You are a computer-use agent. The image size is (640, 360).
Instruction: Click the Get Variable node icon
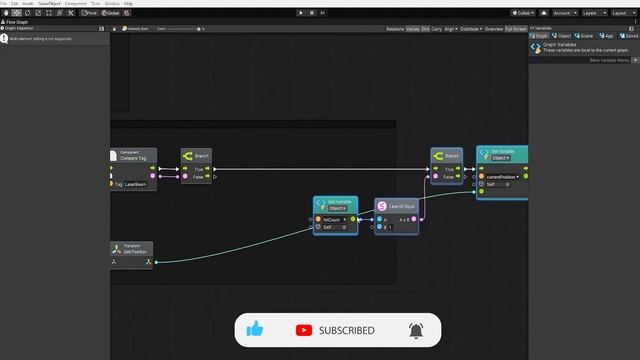[321, 204]
